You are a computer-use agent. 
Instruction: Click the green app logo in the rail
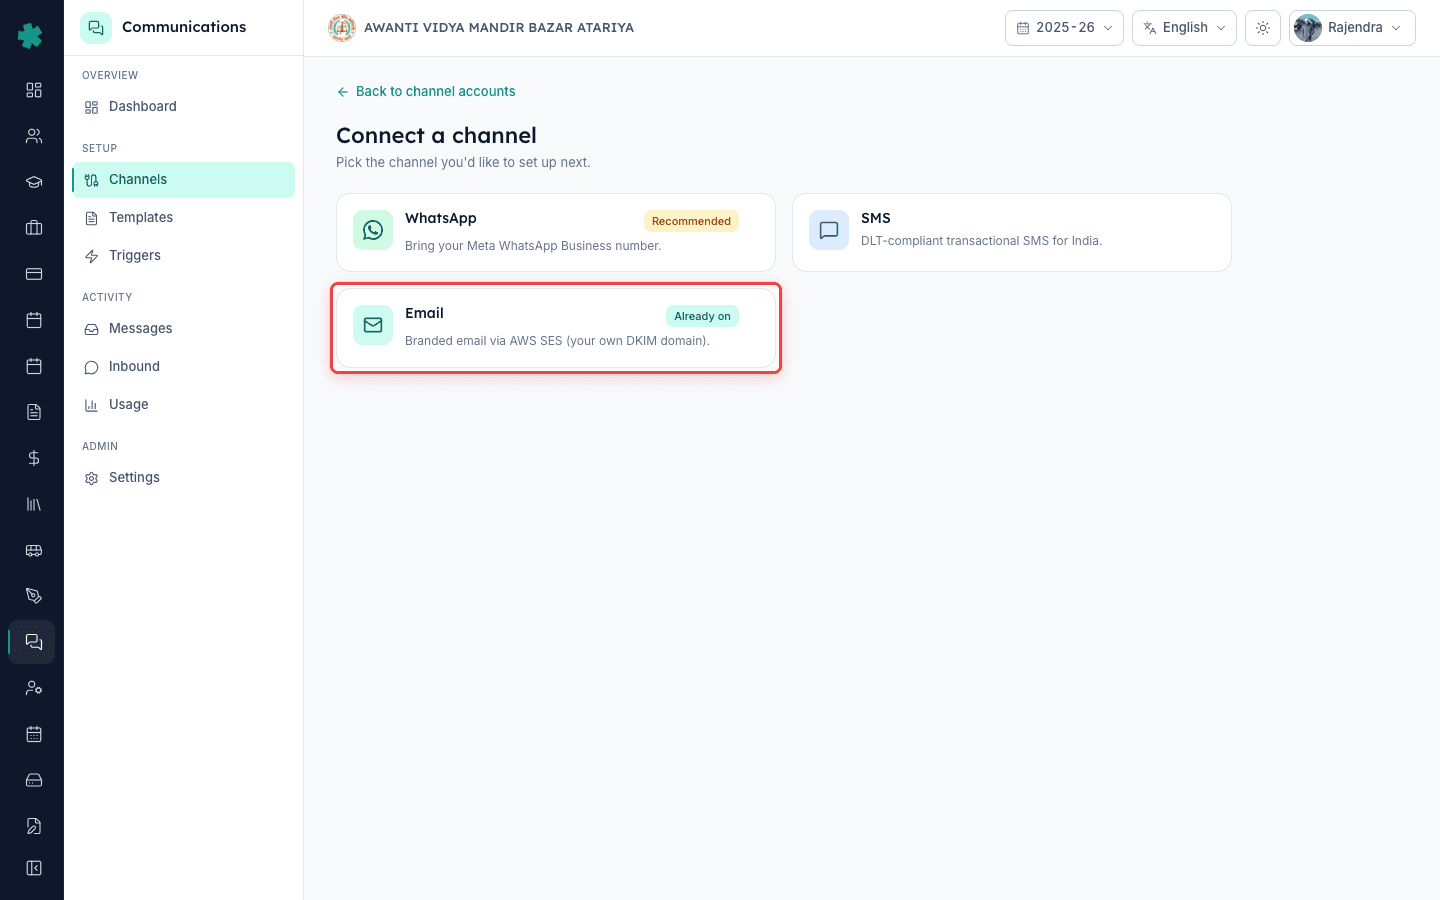30,36
